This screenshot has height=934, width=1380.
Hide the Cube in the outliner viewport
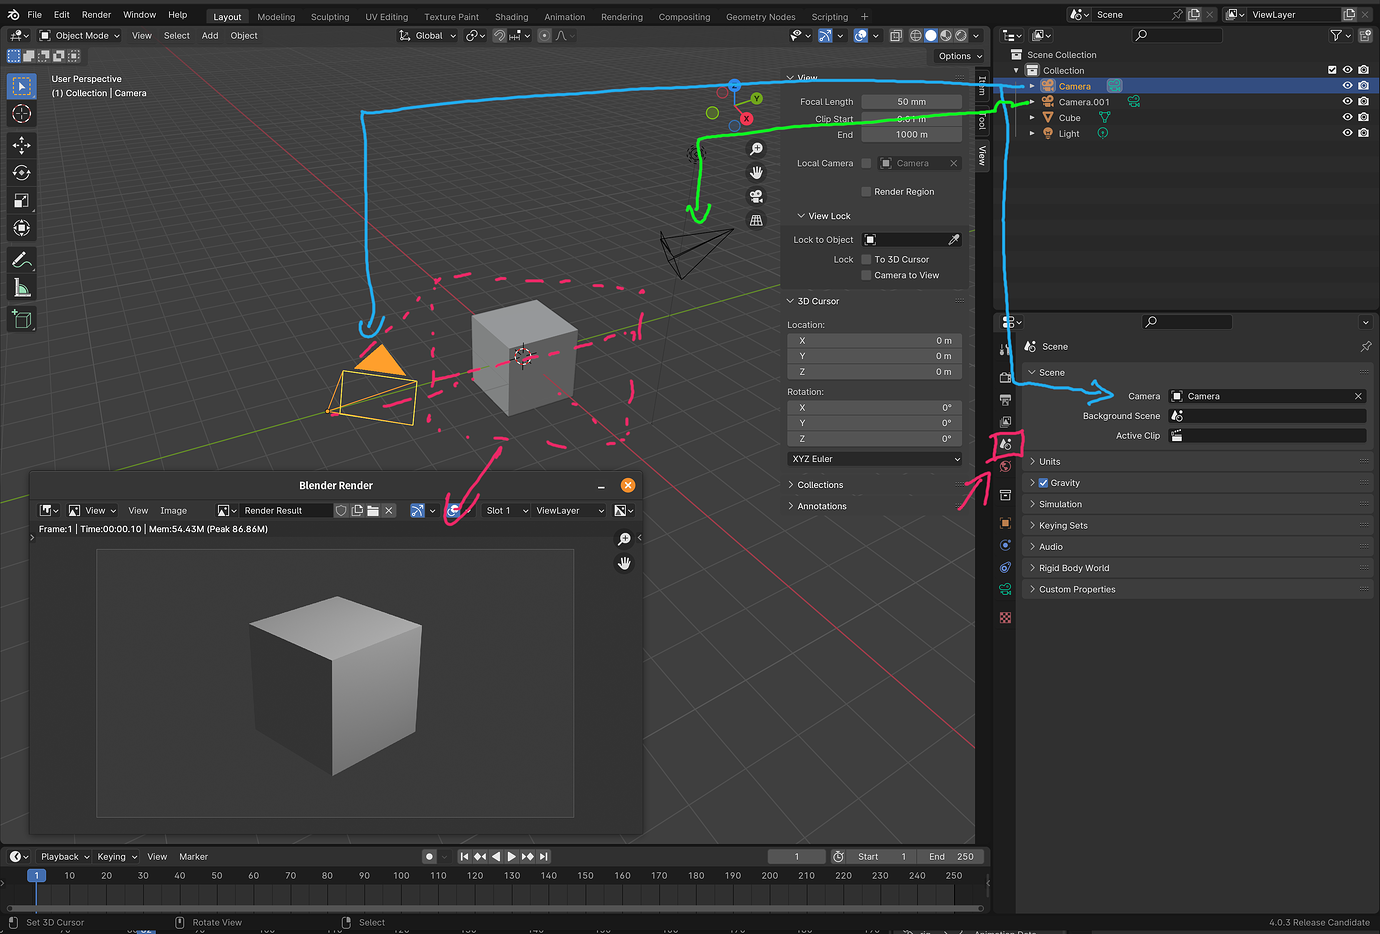tap(1347, 118)
